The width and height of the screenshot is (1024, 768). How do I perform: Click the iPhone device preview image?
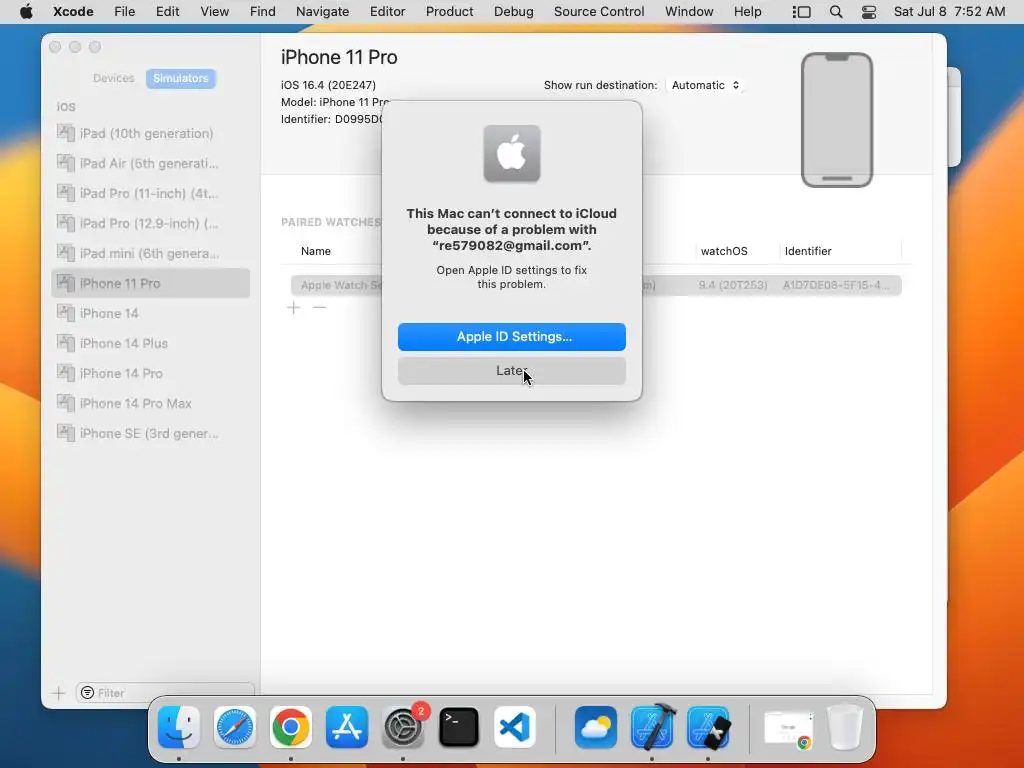tap(837, 120)
